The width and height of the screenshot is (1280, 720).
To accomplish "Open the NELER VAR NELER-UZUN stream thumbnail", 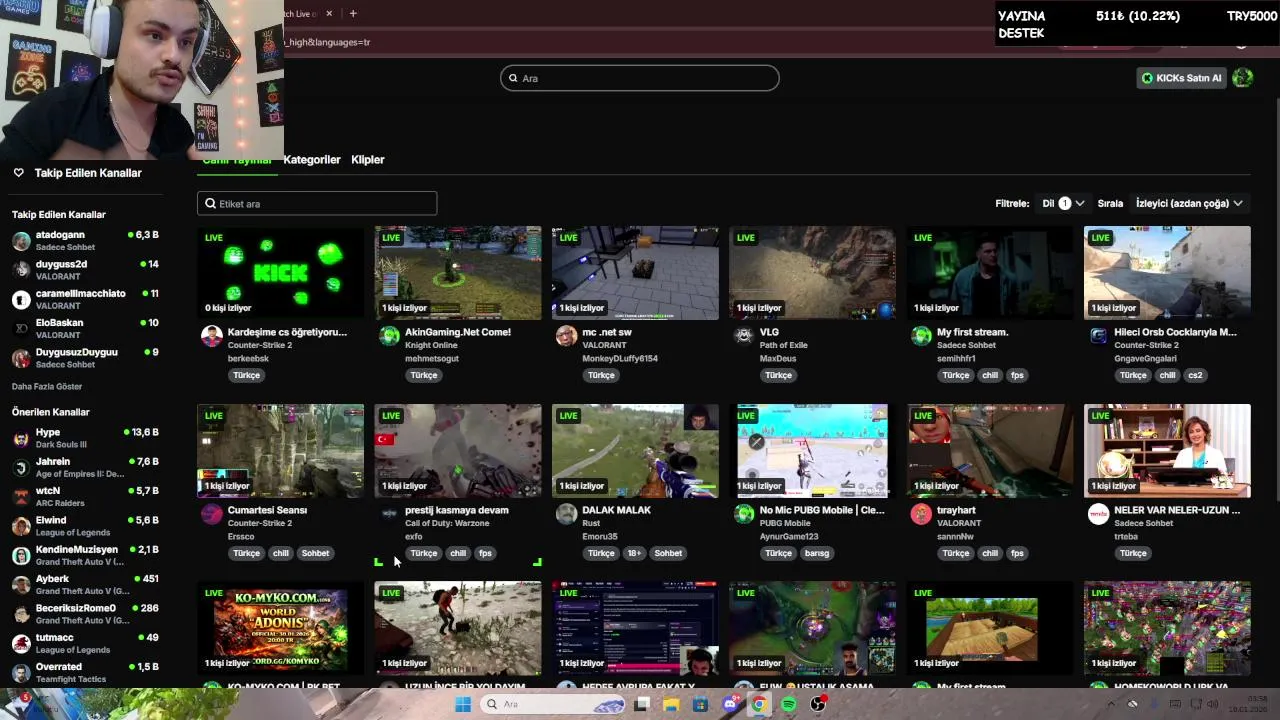I will pos(1167,451).
